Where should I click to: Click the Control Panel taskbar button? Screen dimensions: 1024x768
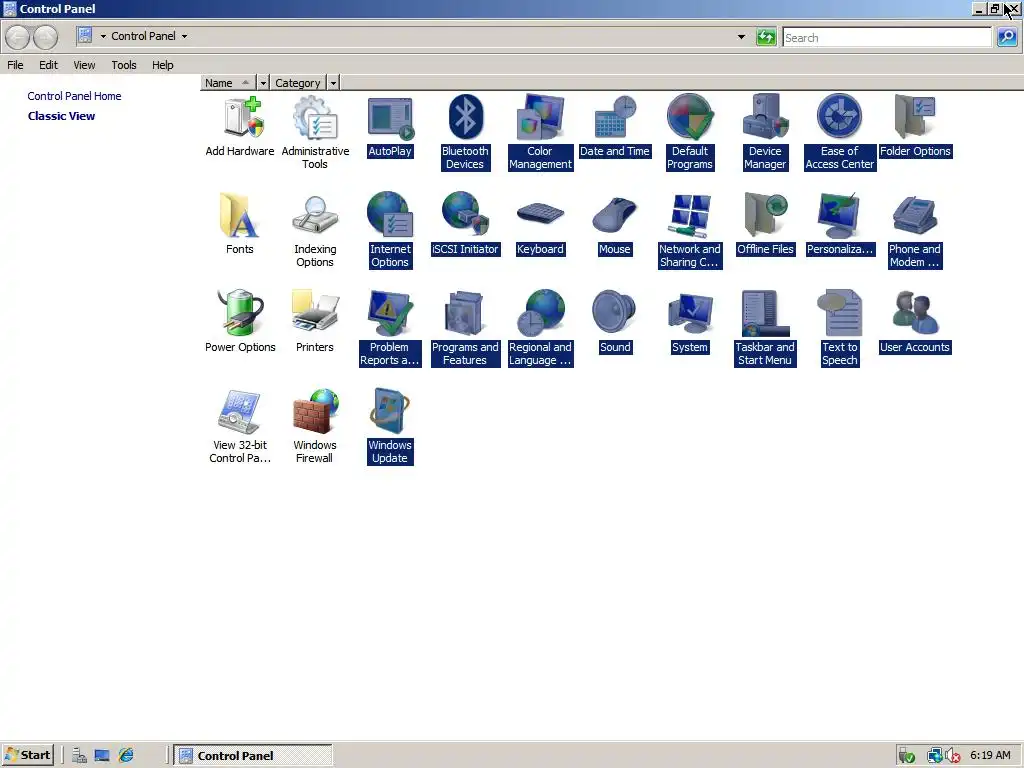click(x=253, y=756)
